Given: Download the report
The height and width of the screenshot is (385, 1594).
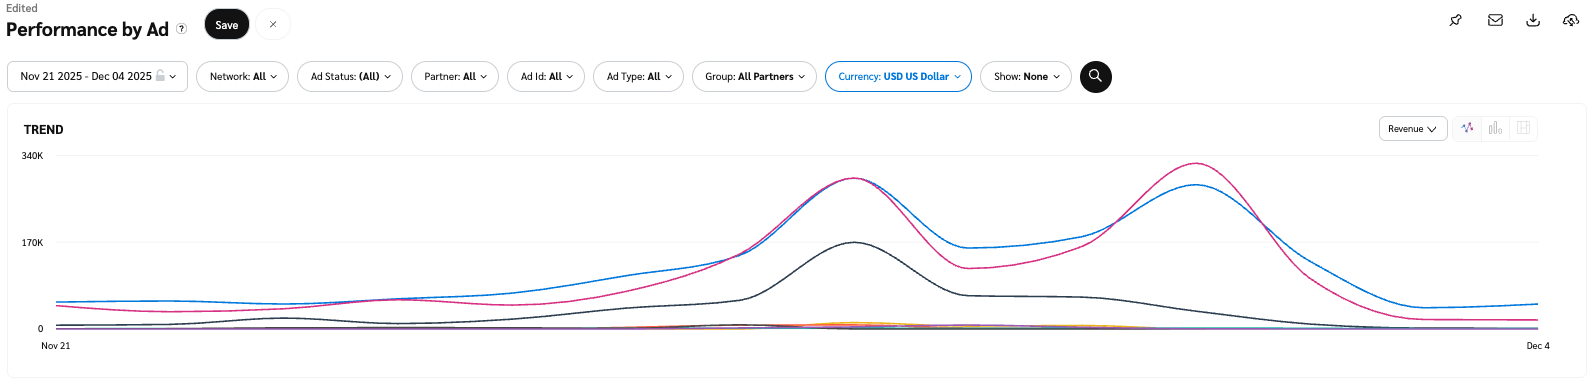Looking at the screenshot, I should 1533,20.
